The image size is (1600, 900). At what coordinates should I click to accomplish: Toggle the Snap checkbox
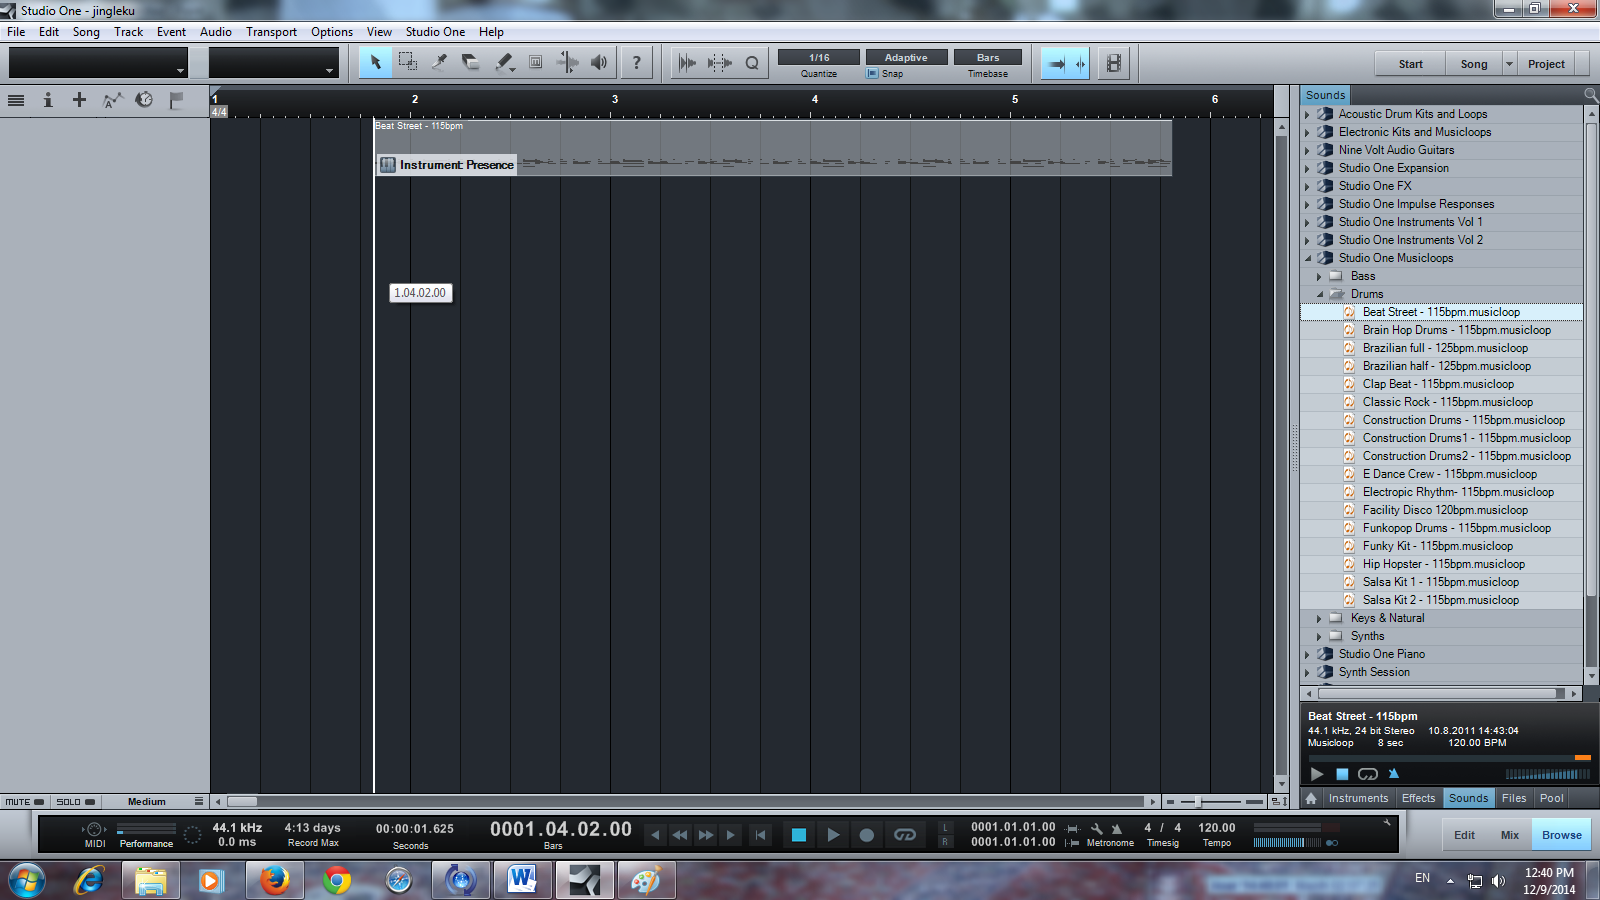(872, 74)
